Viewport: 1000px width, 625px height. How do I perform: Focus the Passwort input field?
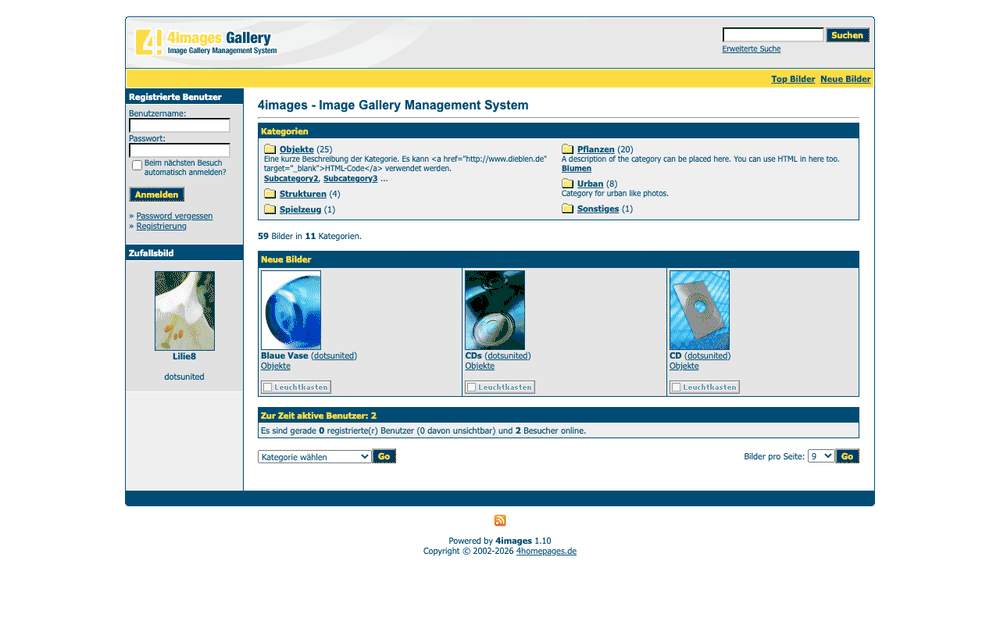180,151
